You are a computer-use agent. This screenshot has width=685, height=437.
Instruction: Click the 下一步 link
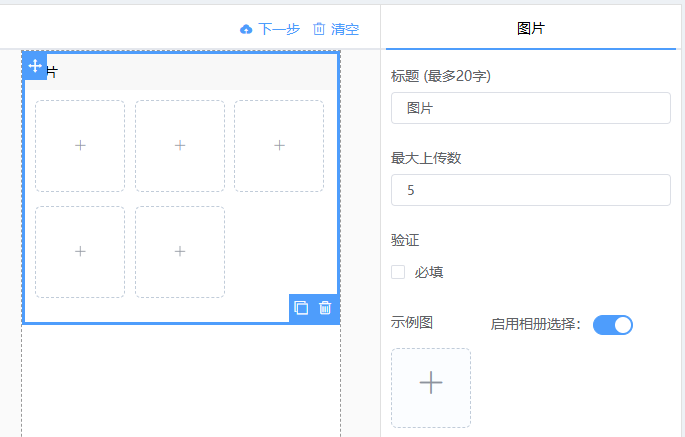279,29
